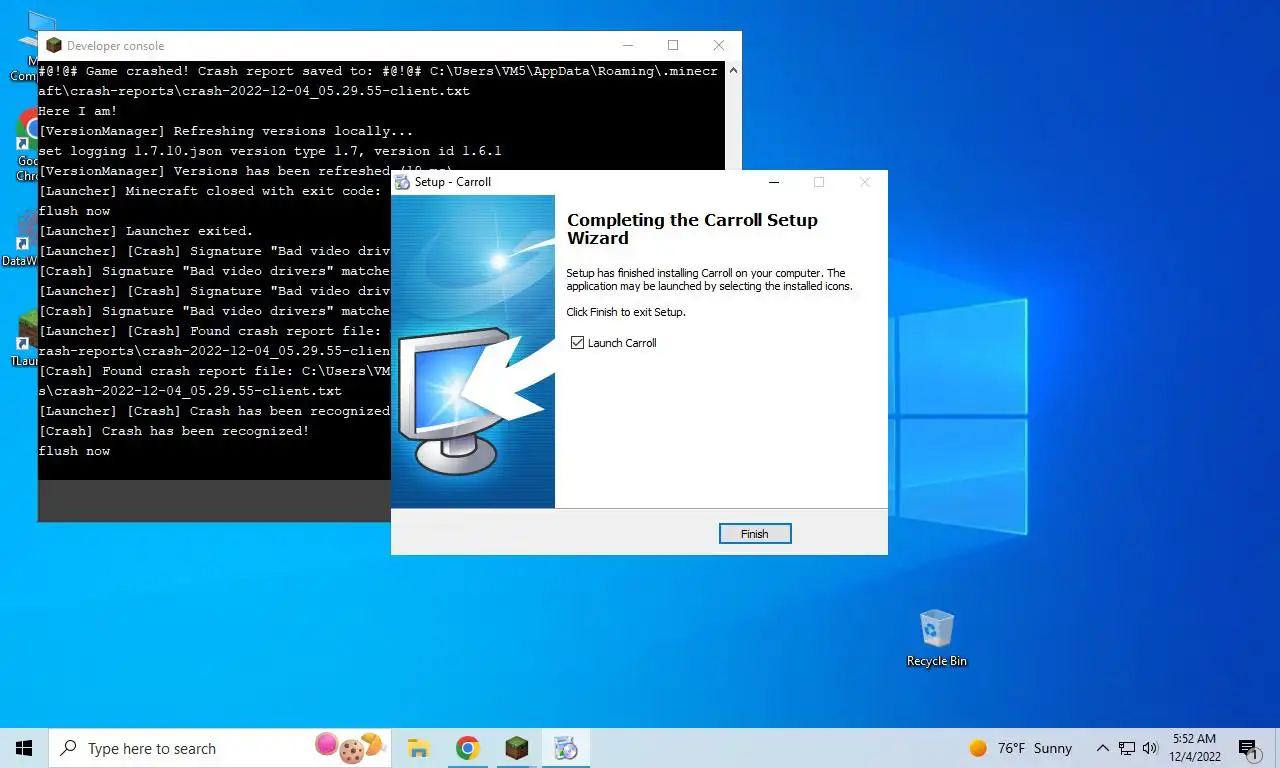1280x768 pixels.
Task: Click '[Launcher] Launcher exited.' console line
Action: (146, 231)
